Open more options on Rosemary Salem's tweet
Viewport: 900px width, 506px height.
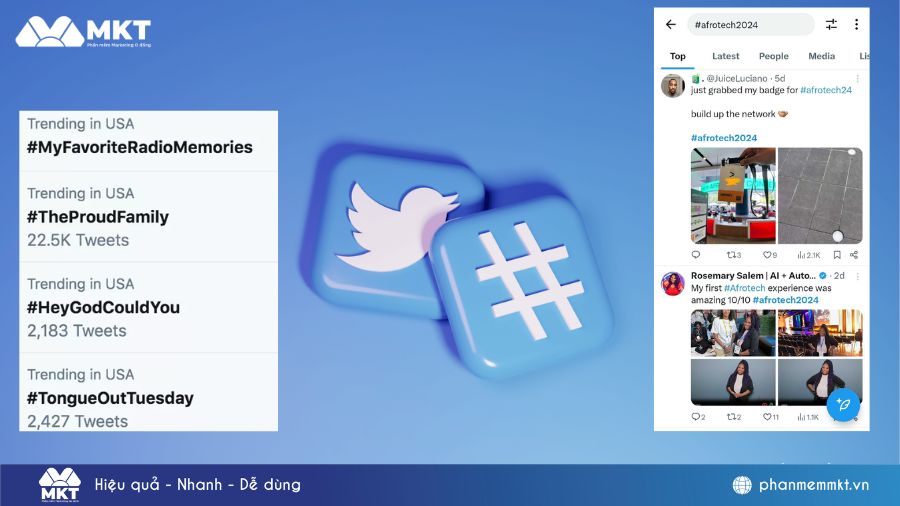pos(858,276)
